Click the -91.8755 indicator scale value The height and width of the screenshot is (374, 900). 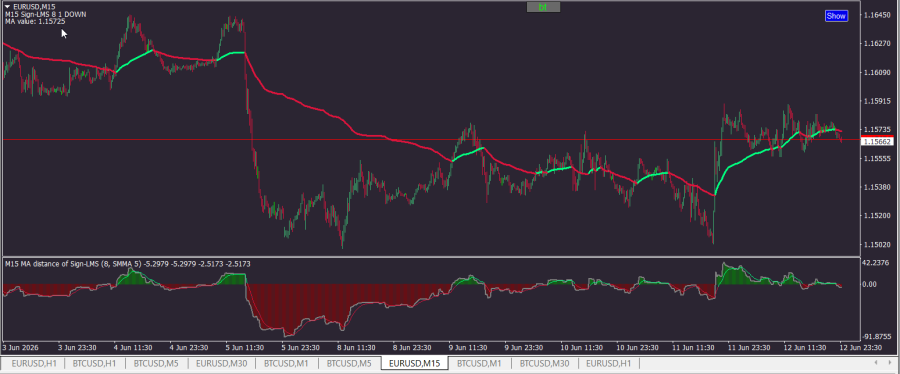876,336
